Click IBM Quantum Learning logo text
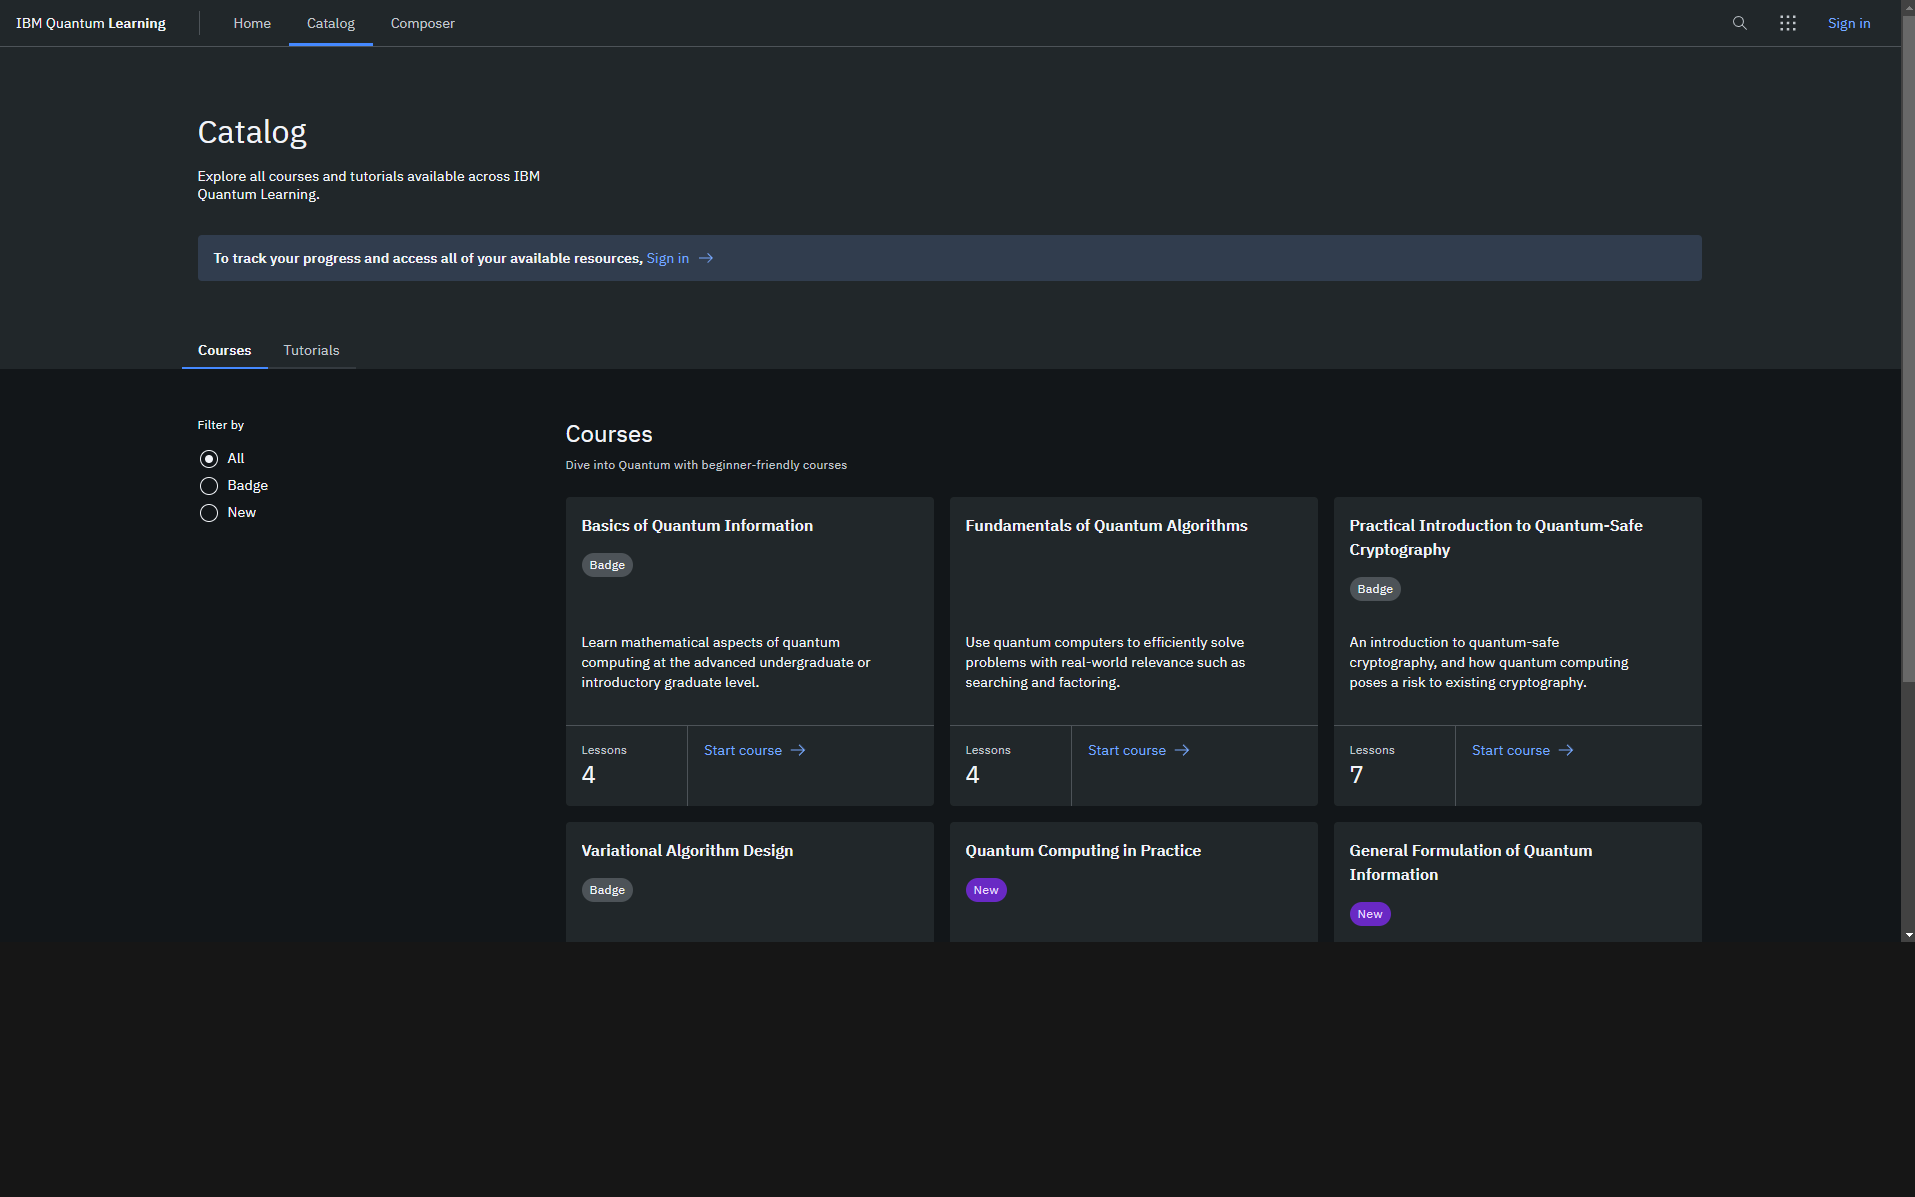The image size is (1915, 1197). point(91,23)
